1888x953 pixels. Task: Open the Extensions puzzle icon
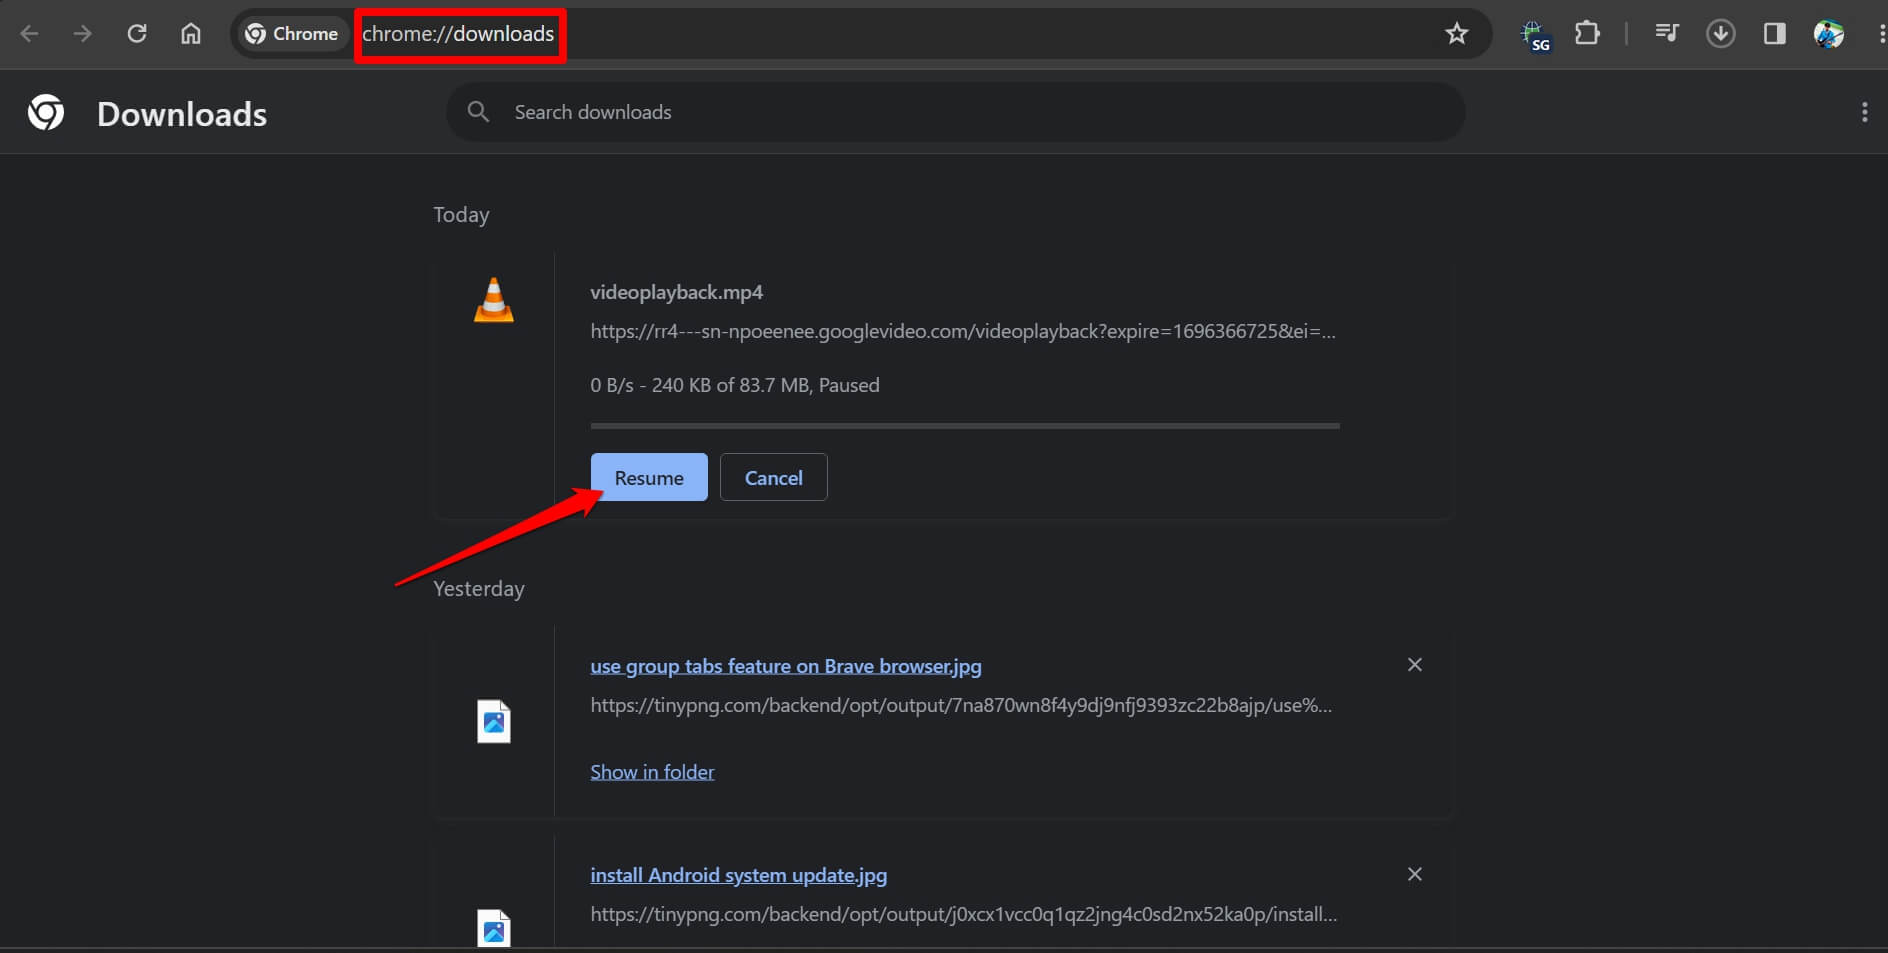click(x=1586, y=34)
